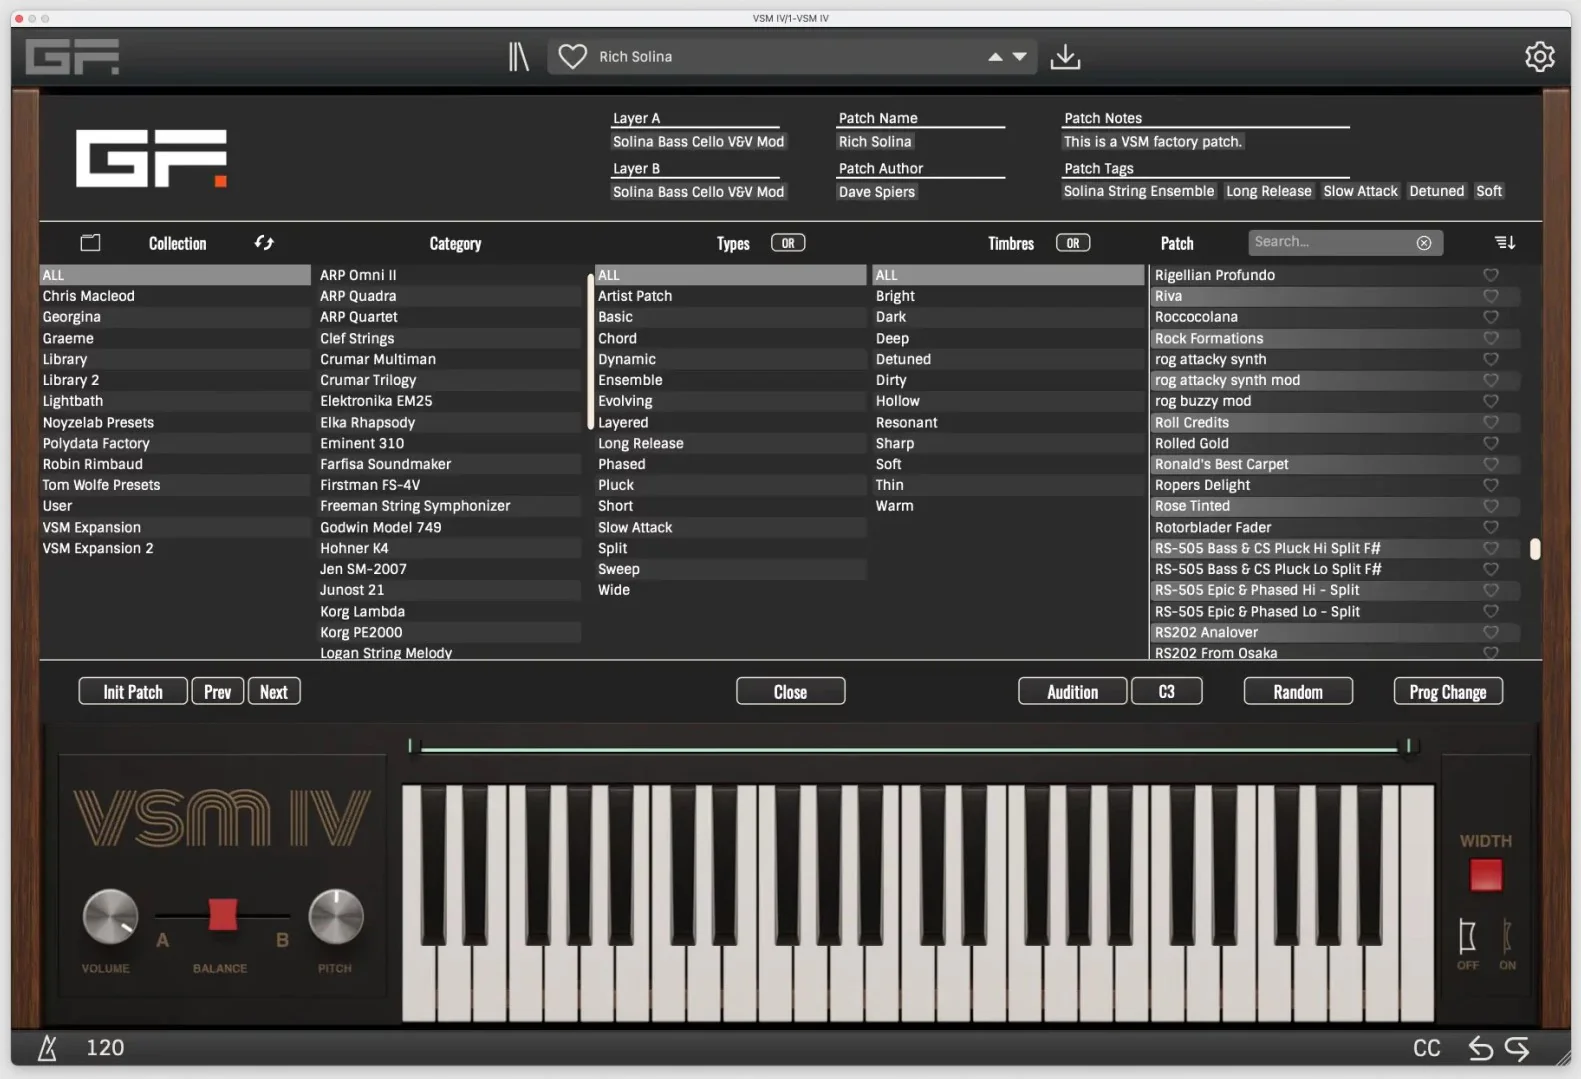Select the ON width mode icon

tap(1507, 937)
